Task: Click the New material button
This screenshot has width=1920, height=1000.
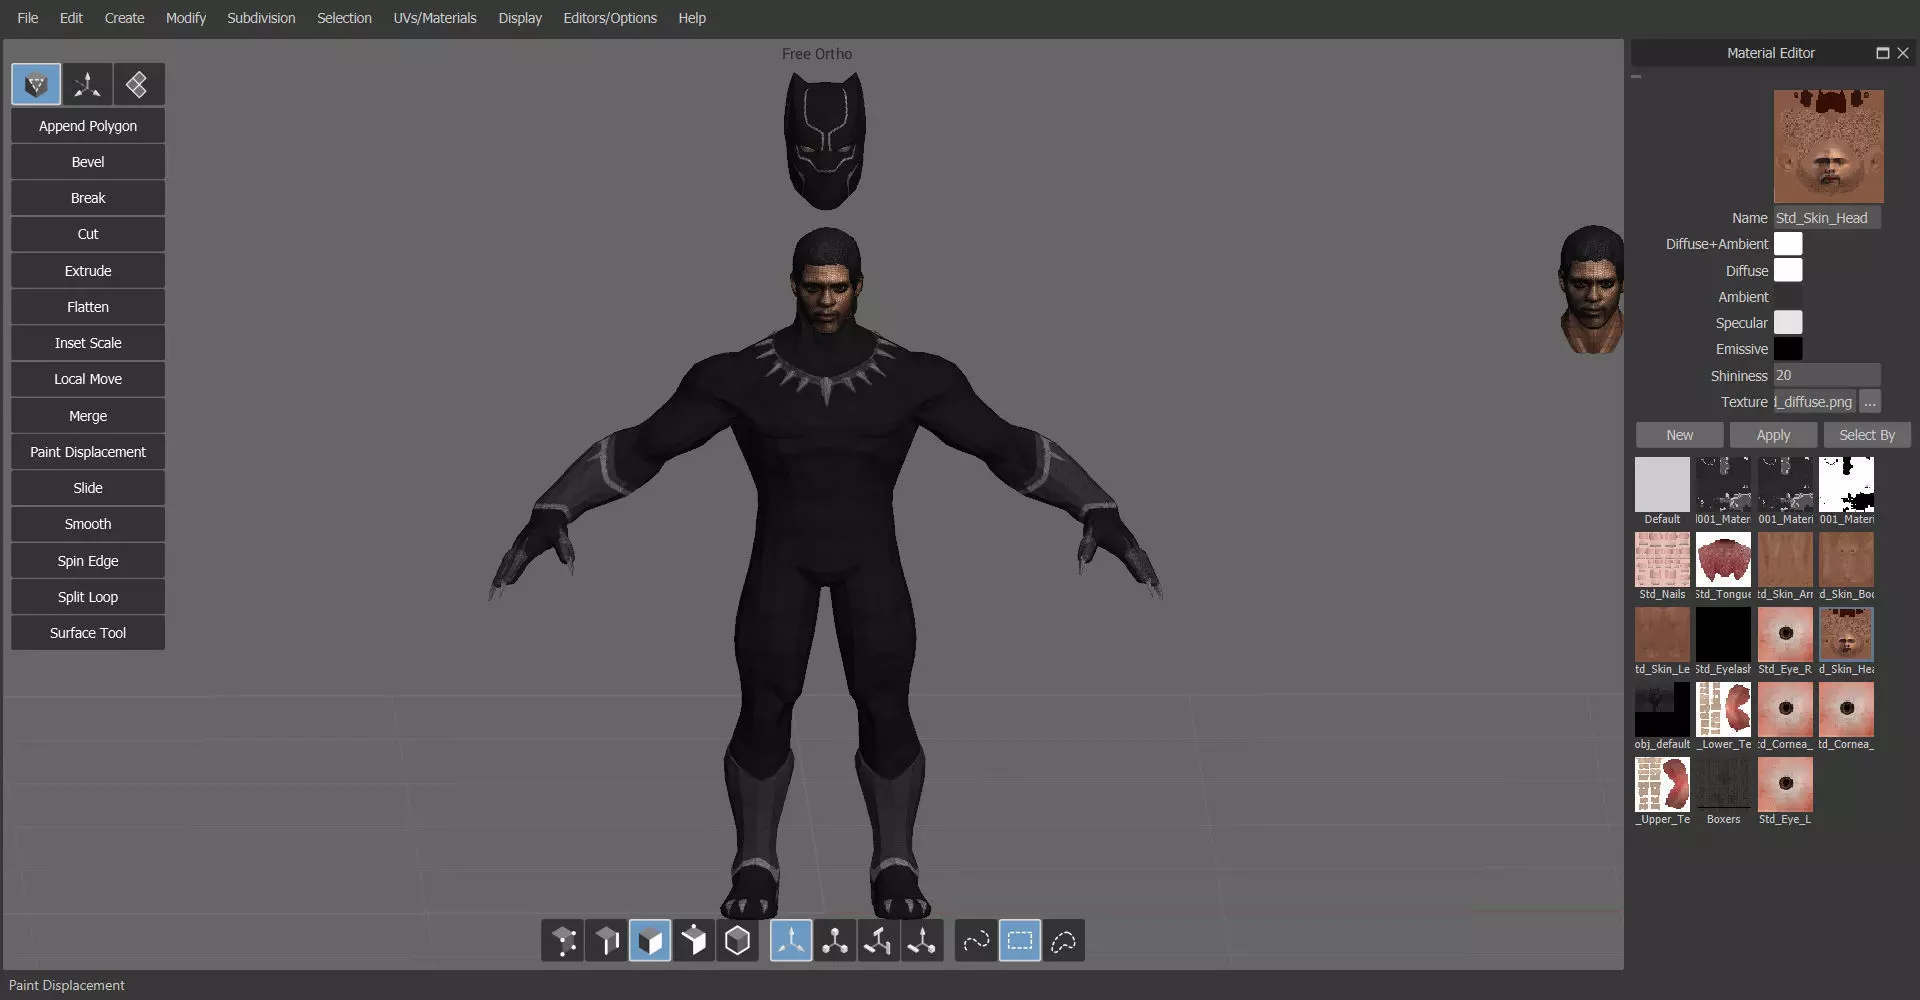Action: click(x=1680, y=435)
